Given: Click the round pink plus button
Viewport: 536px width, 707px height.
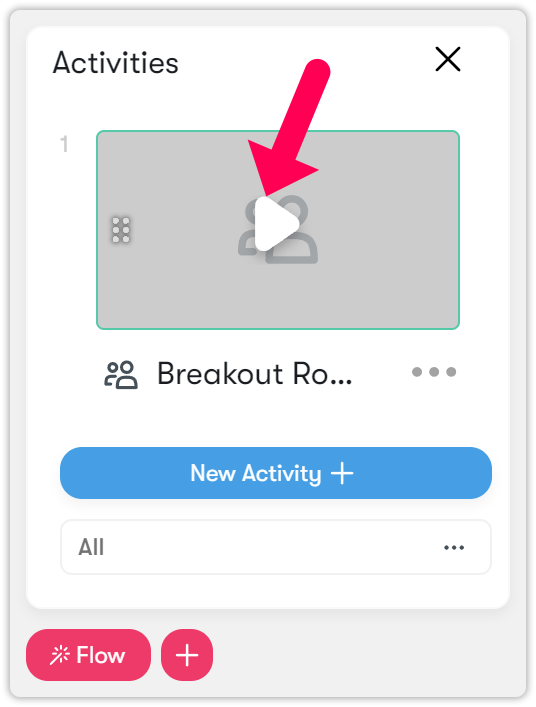Looking at the screenshot, I should (x=187, y=655).
